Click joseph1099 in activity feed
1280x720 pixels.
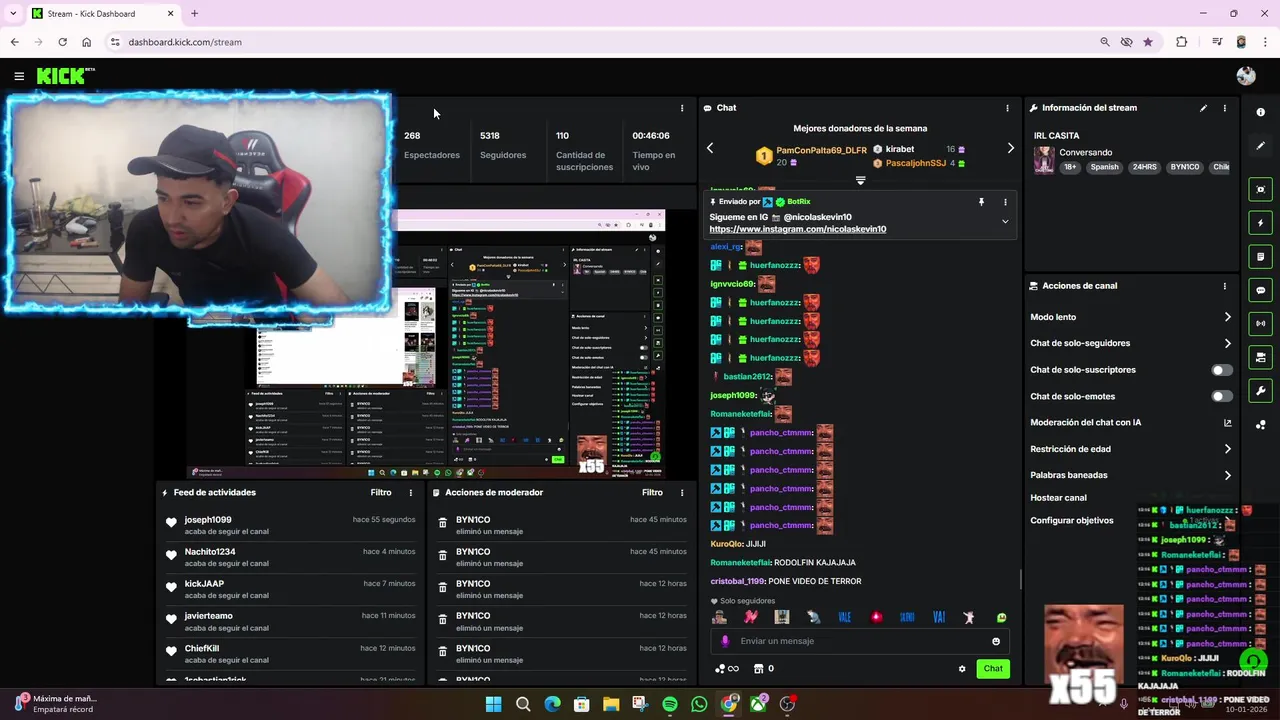click(208, 520)
